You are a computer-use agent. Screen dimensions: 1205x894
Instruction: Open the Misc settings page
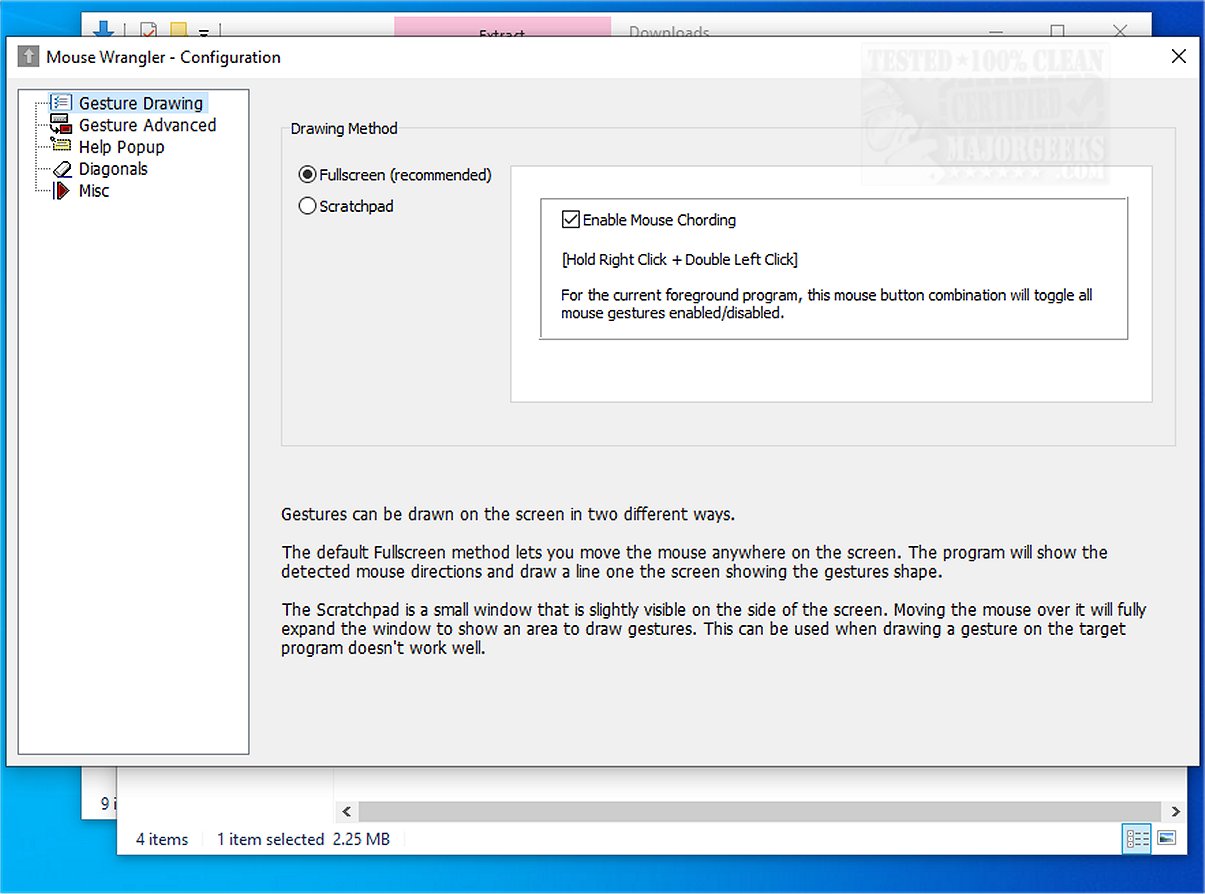tap(94, 191)
